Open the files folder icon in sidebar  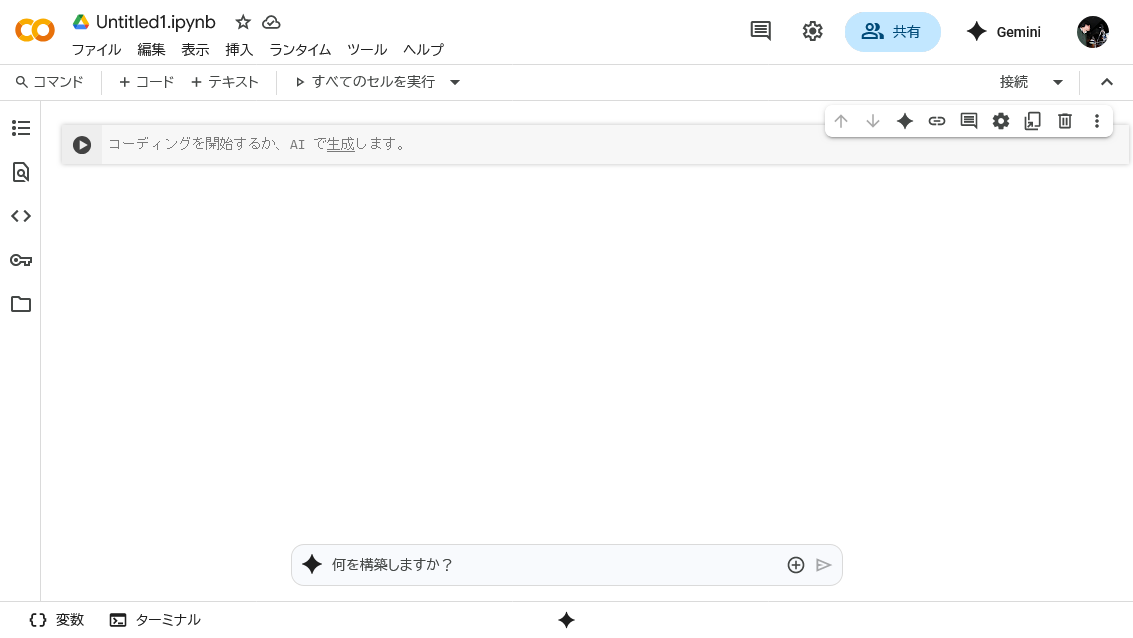[21, 304]
